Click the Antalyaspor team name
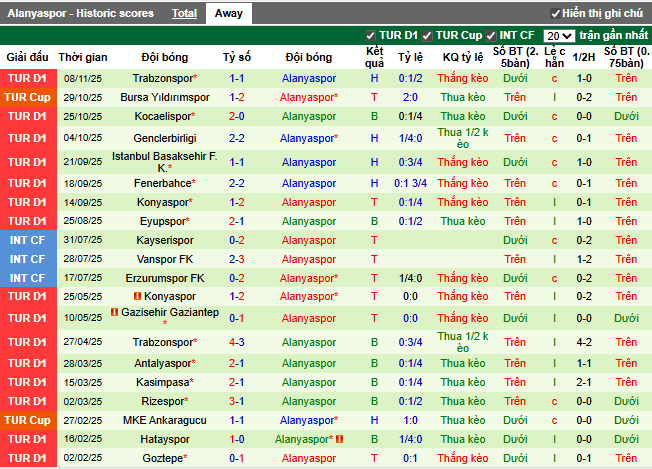652x469 pixels. (165, 363)
